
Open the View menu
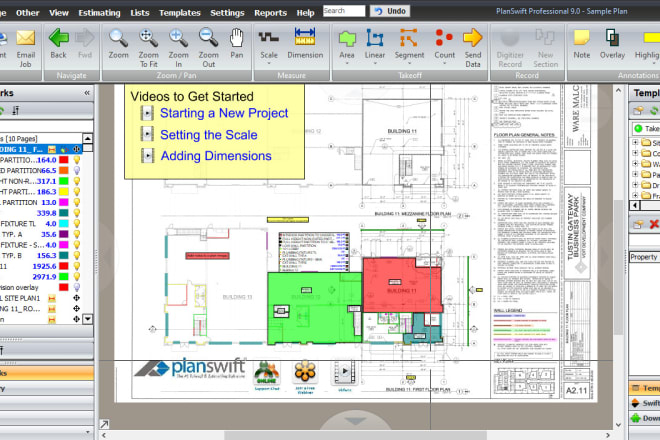pos(59,13)
